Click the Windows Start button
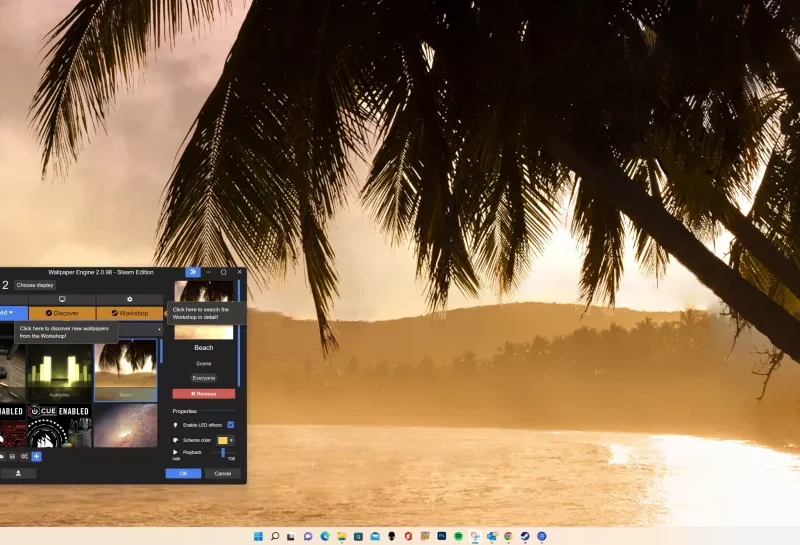Viewport: 800px width, 545px height. tap(258, 536)
